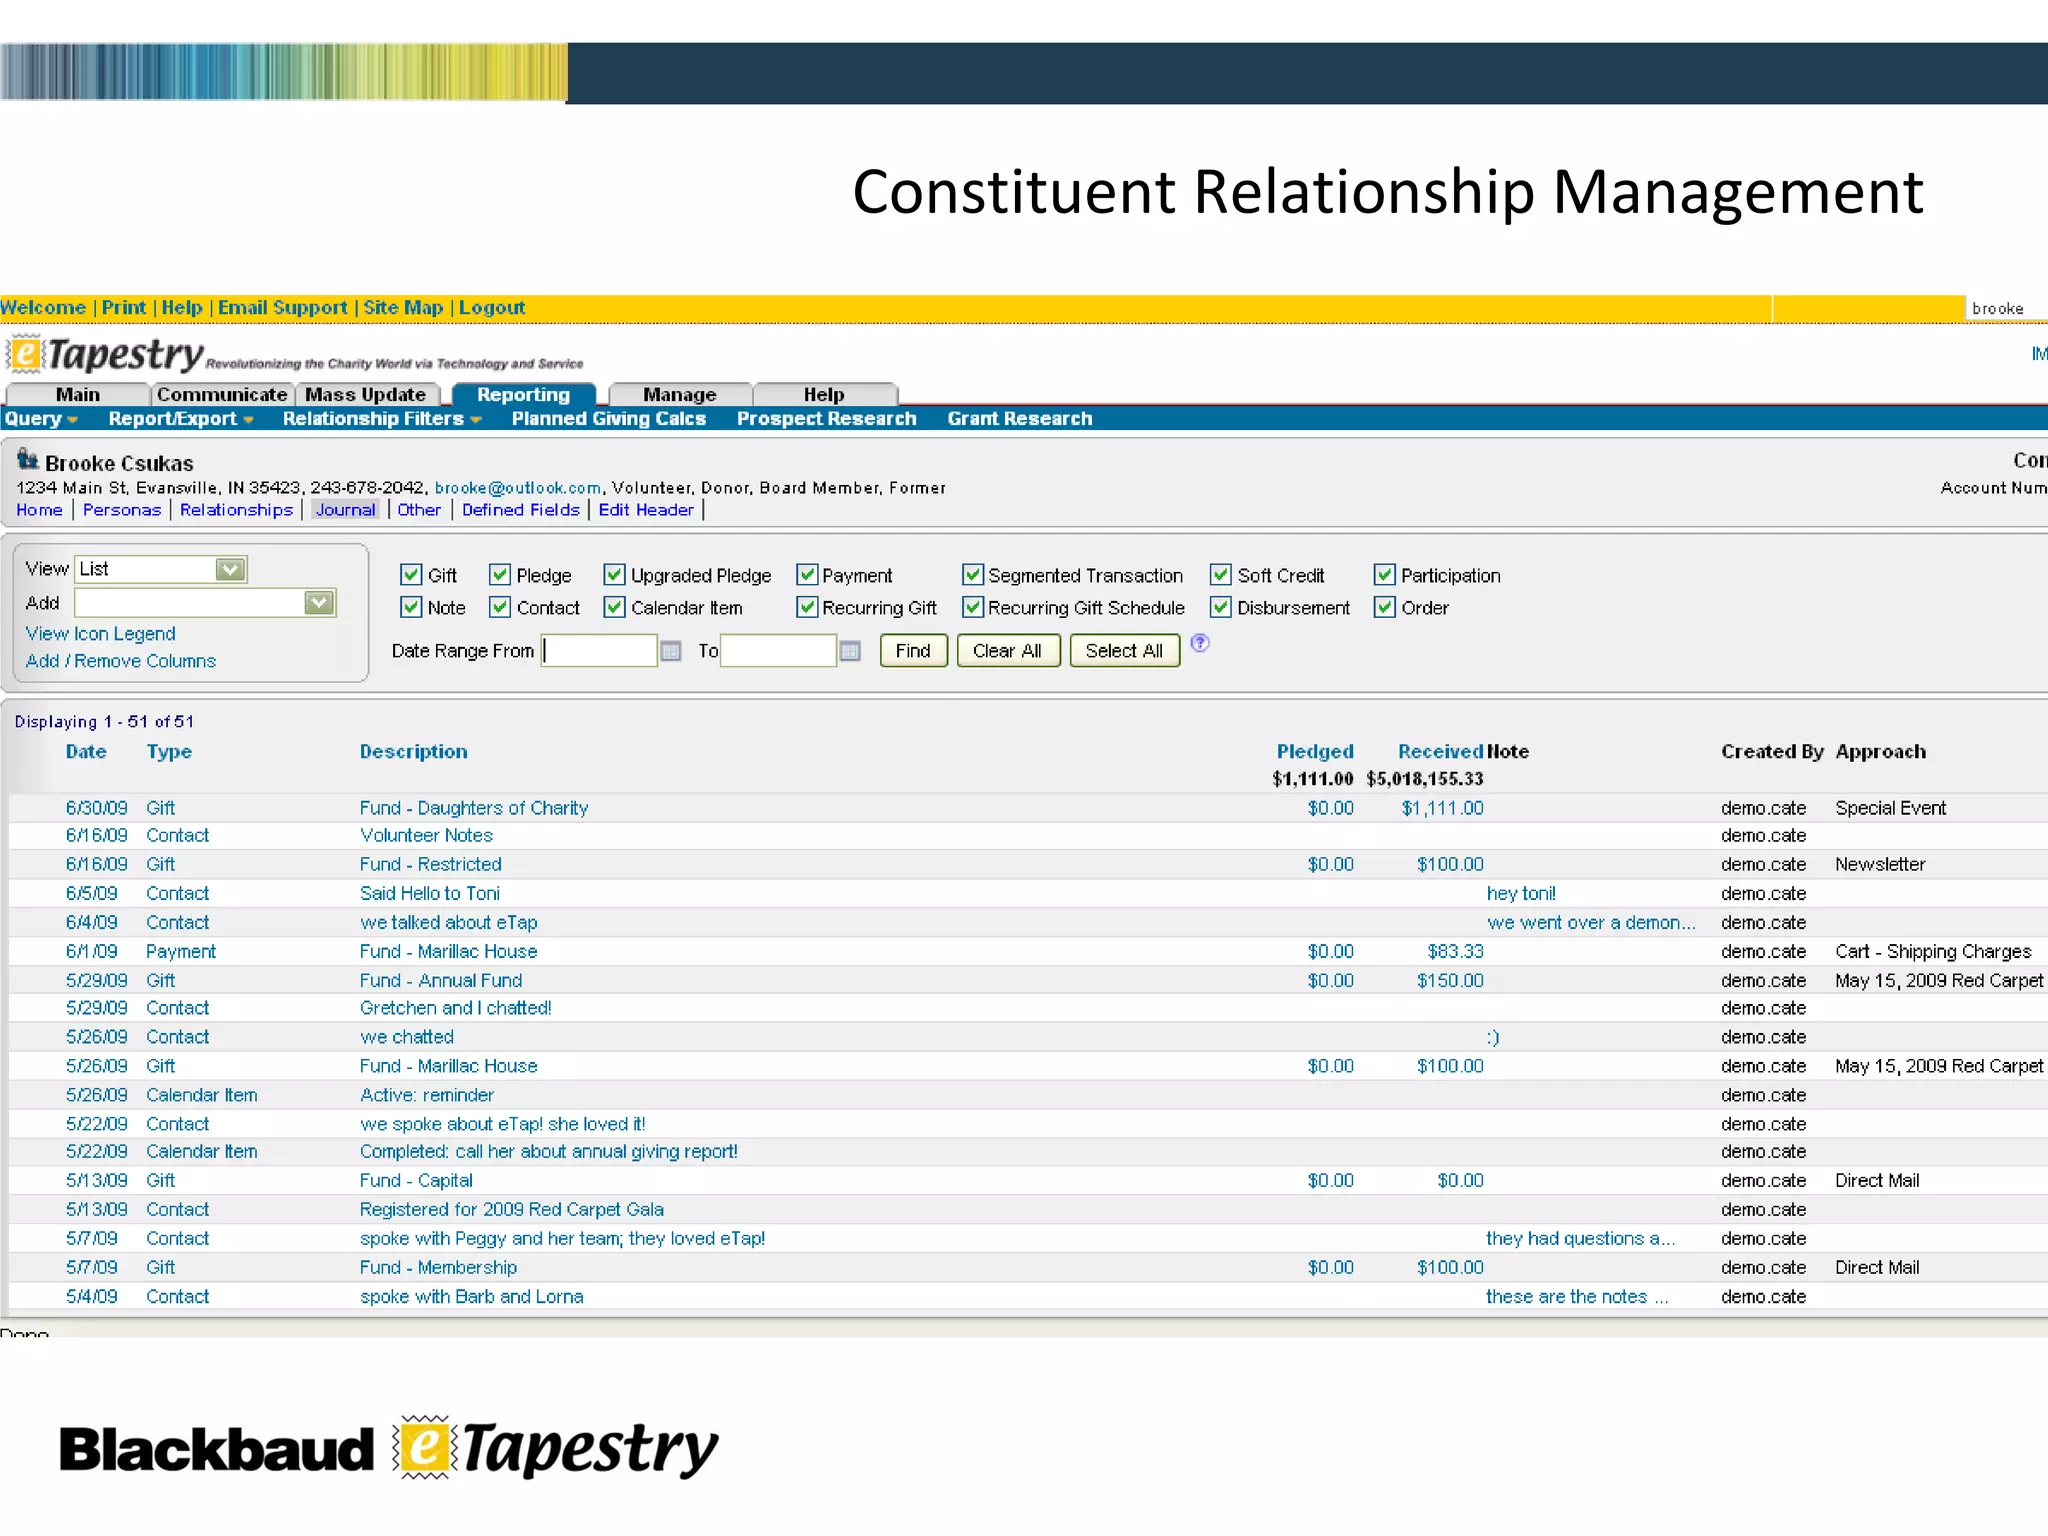Open Registered for 2009 Red Carpet Gala
Viewport: 2048px width, 1536px height.
(x=512, y=1210)
